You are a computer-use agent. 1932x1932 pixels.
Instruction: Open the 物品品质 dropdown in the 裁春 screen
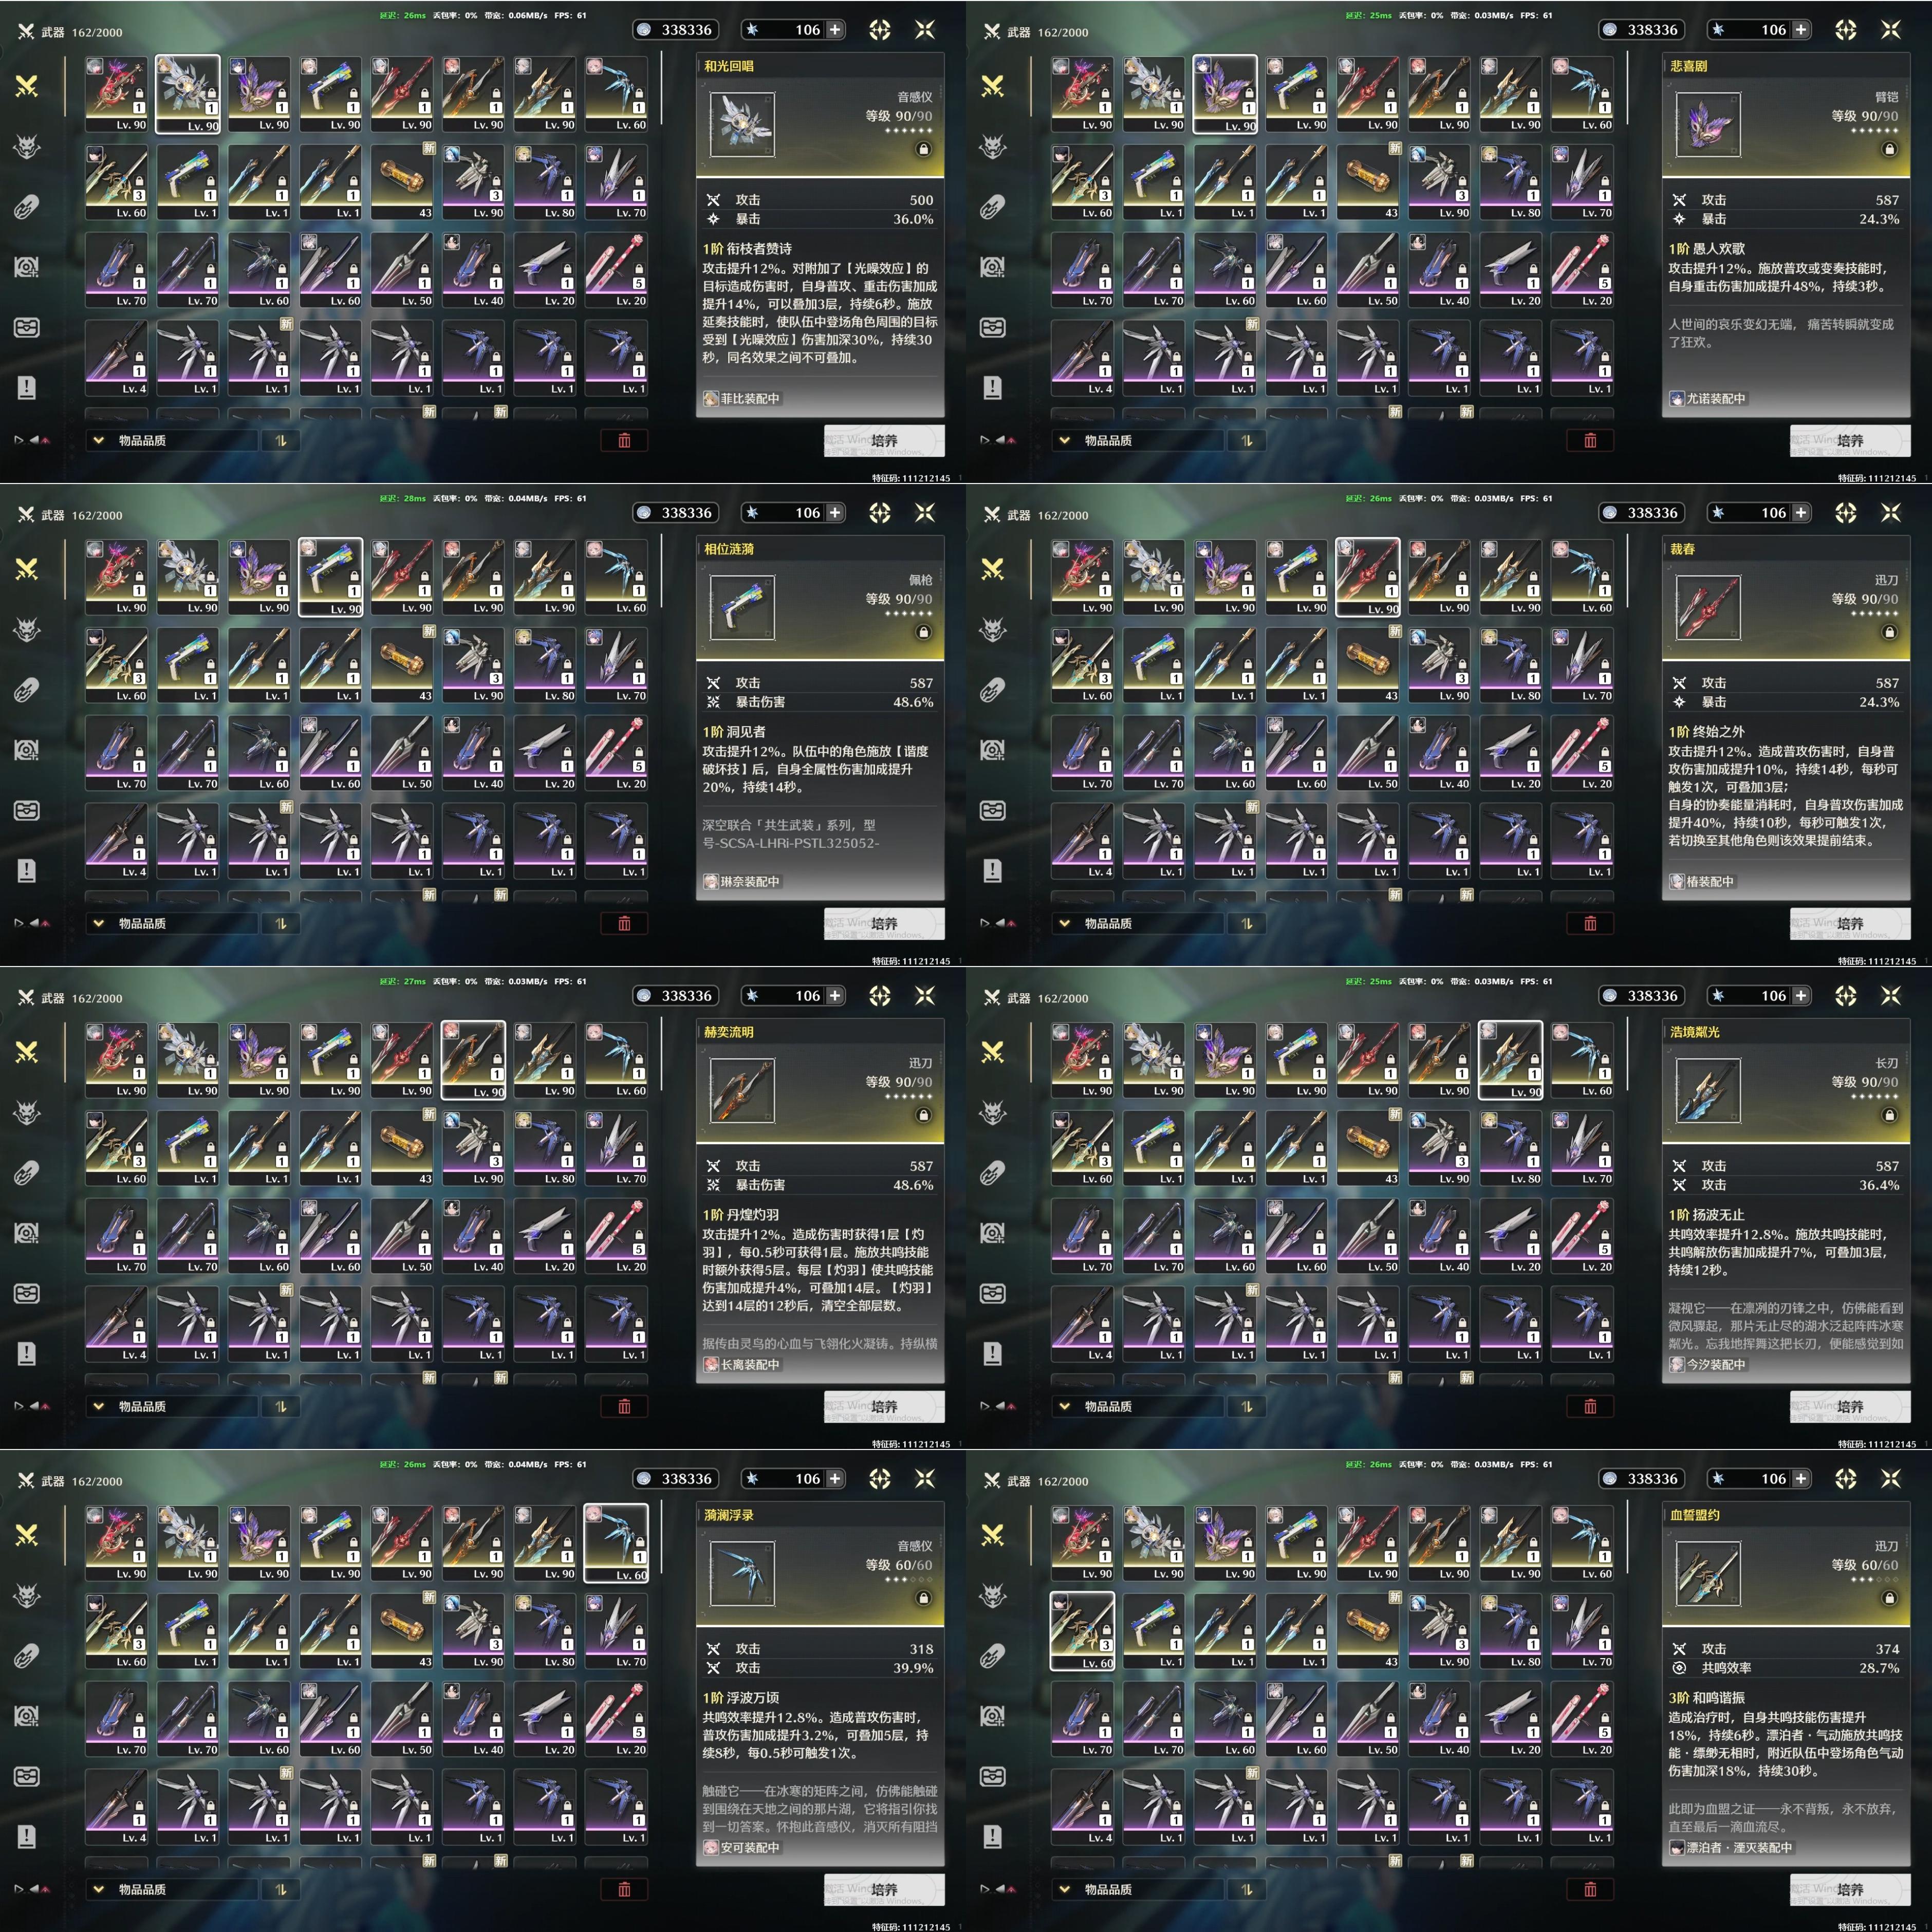[x=1137, y=923]
